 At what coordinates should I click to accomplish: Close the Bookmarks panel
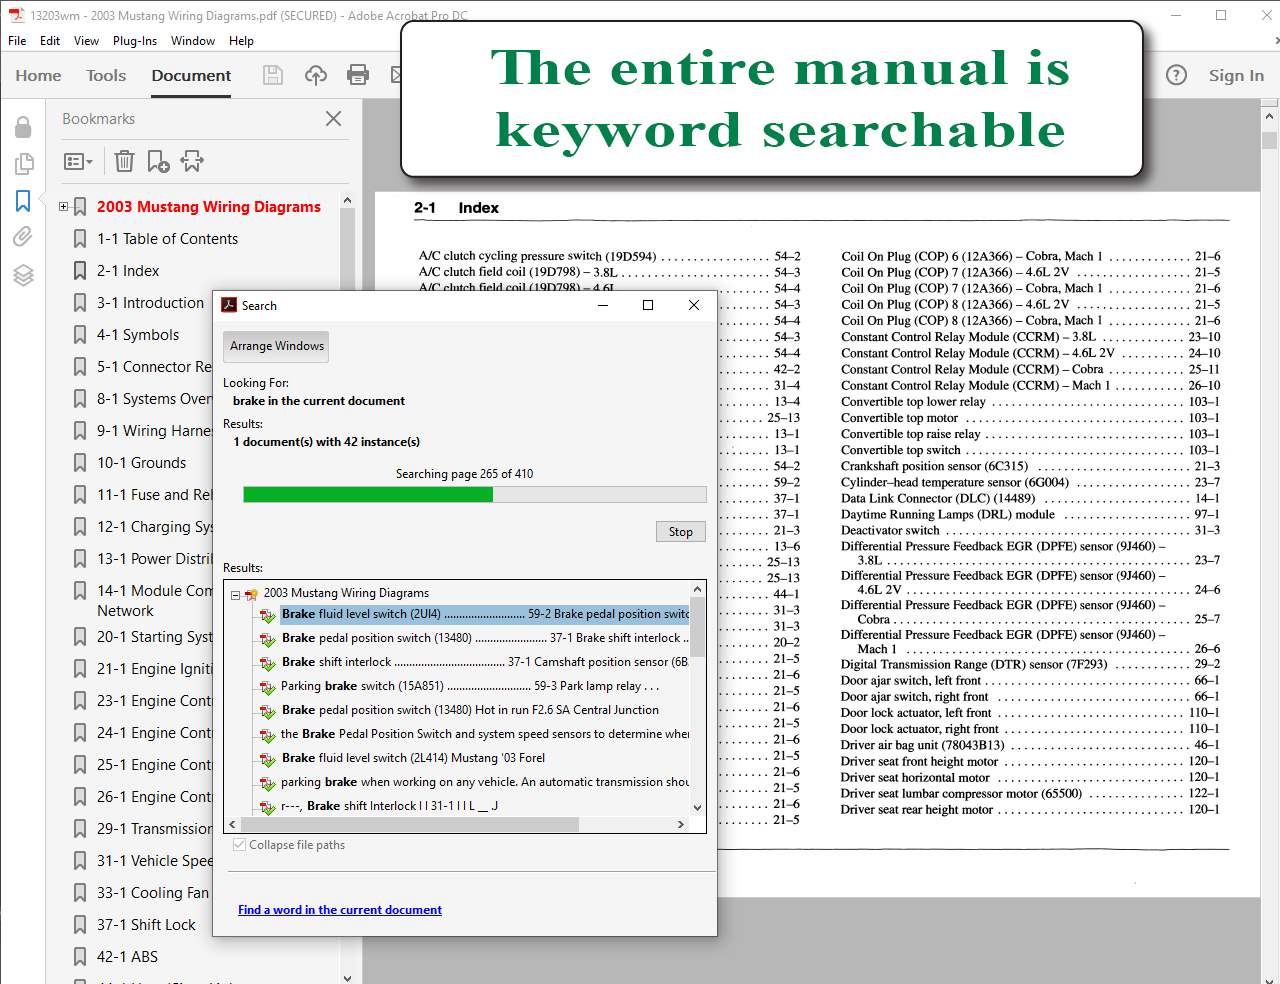click(x=334, y=119)
